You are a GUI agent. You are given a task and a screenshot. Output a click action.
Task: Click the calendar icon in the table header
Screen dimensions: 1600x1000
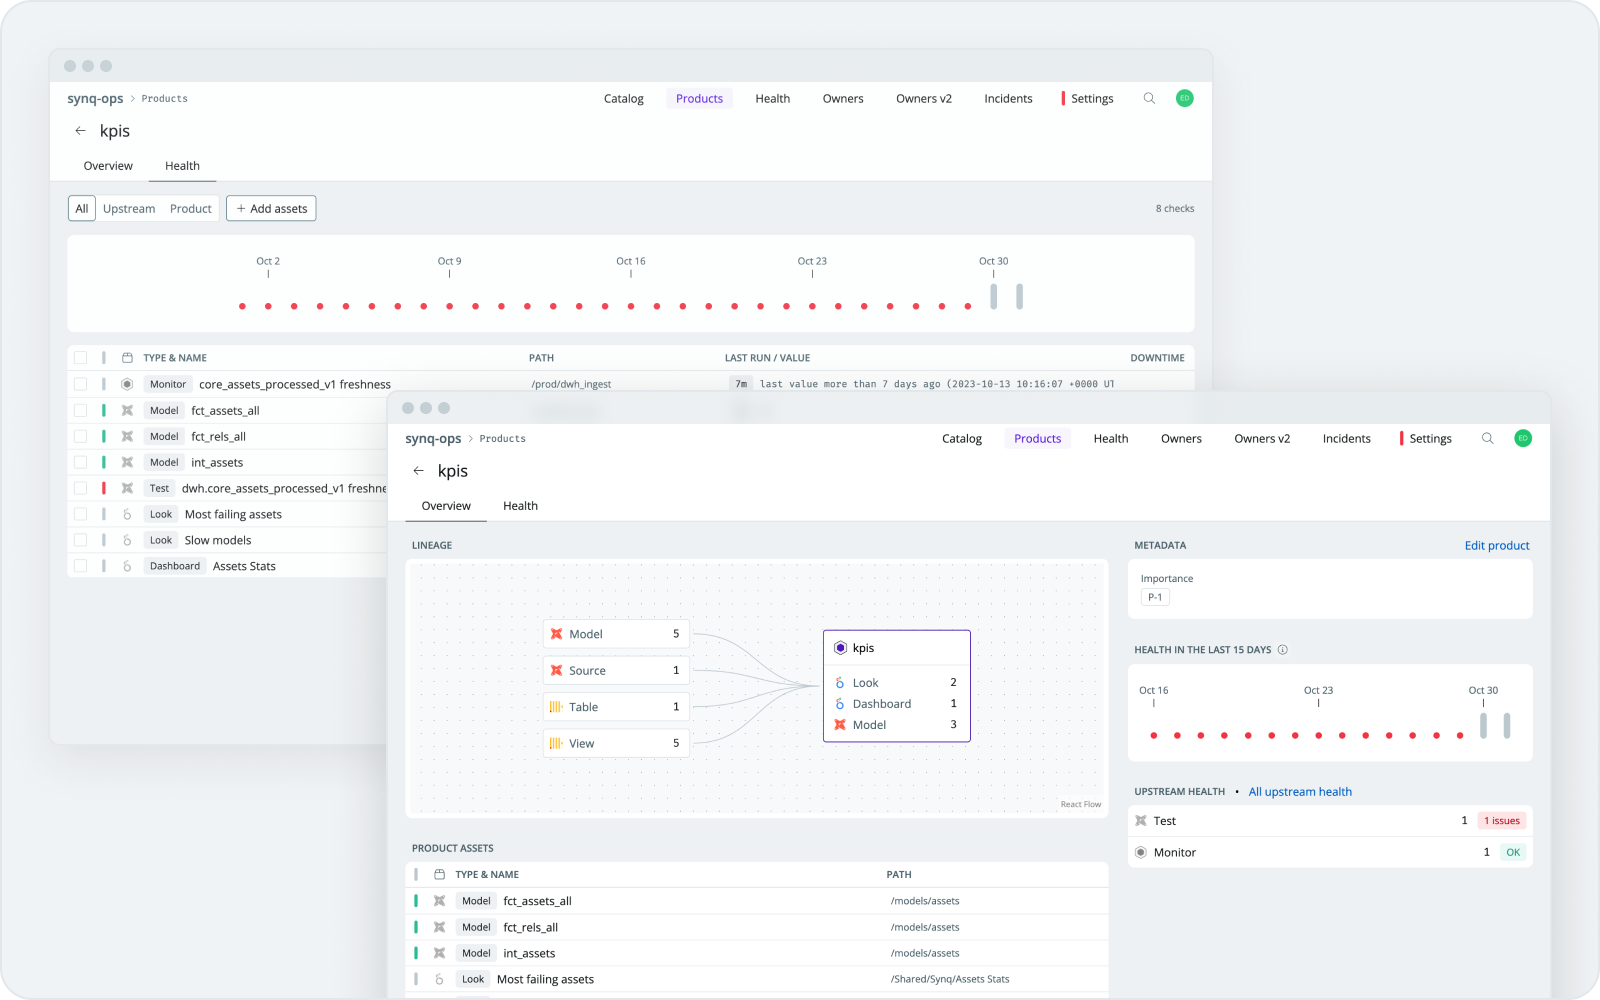point(127,357)
